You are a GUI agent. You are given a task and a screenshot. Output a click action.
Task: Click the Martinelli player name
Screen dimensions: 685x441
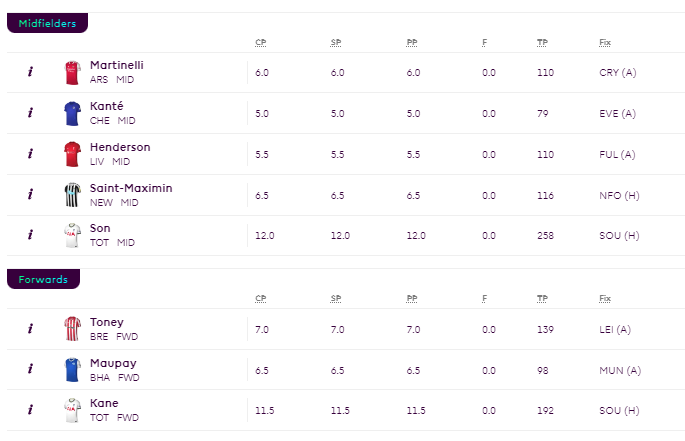(x=117, y=65)
